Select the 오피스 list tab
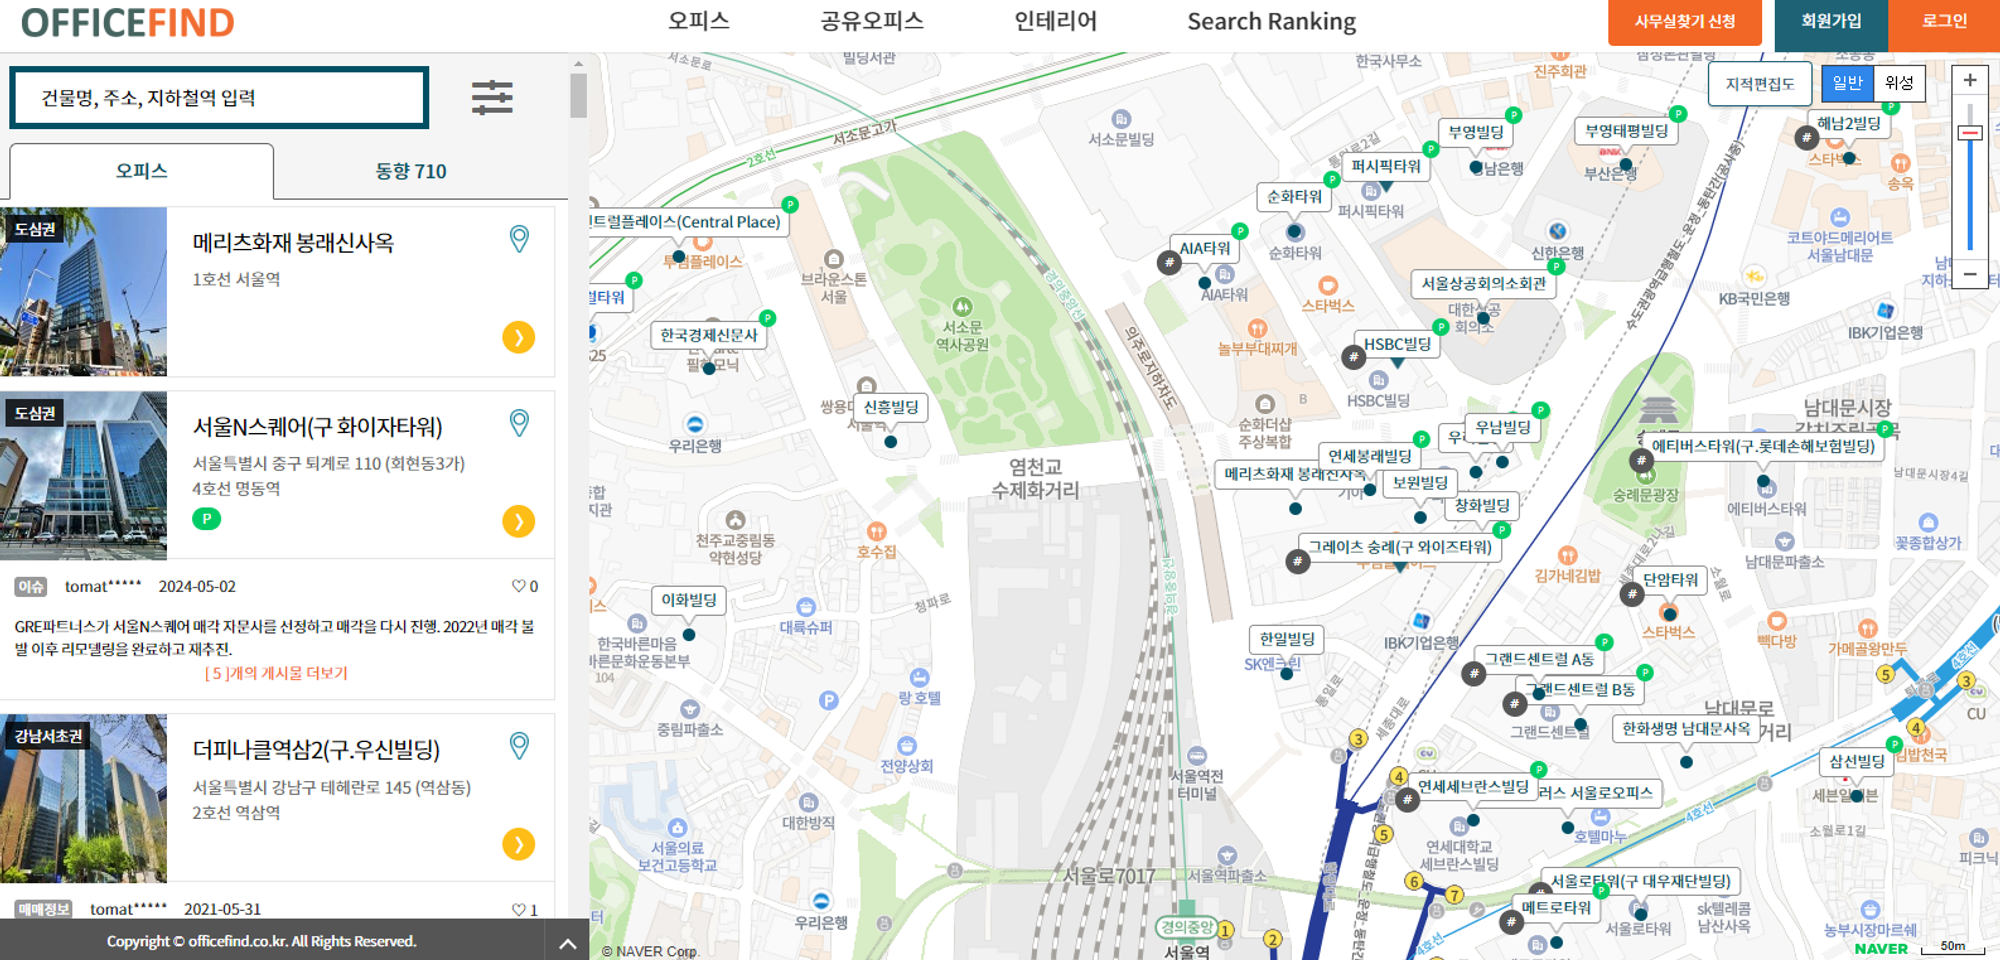 tap(141, 171)
